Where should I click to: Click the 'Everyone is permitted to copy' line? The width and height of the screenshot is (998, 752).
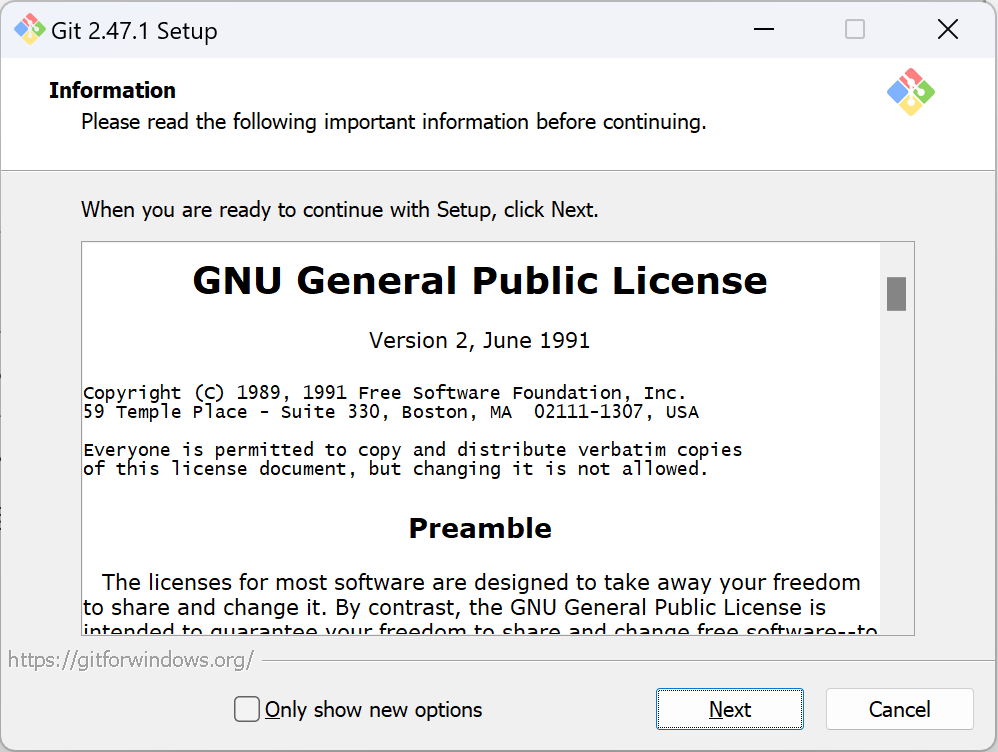click(412, 450)
